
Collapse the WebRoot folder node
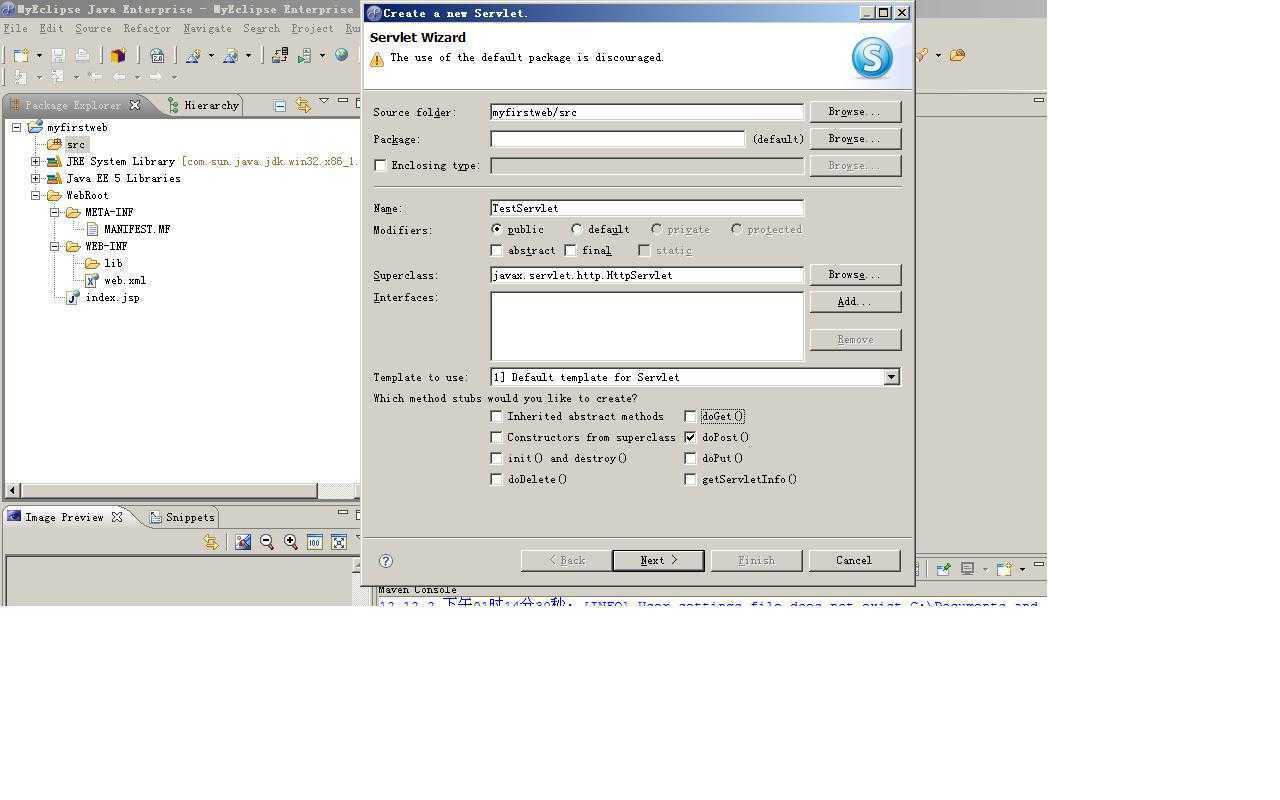coord(36,195)
